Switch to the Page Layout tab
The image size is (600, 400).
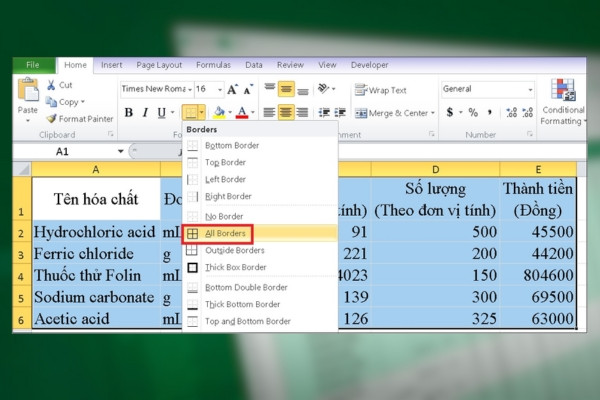[159, 65]
